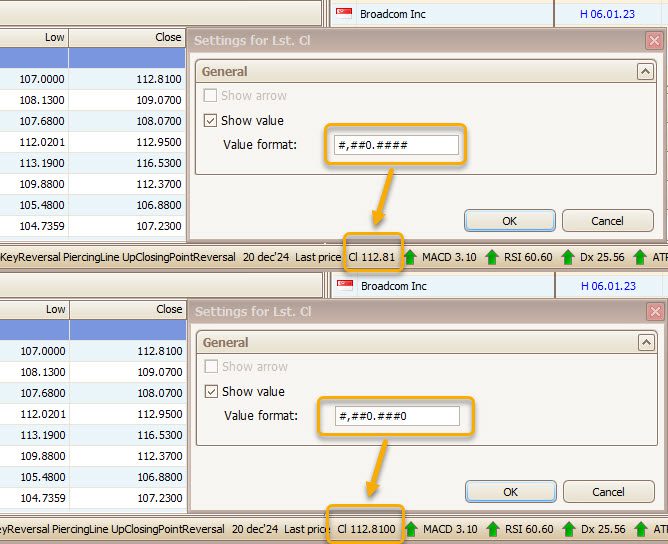Viewport: 668px width, 544px height.
Task: Click the green up arrow before RSI 60.60 in the lower status bar
Action: coord(491,529)
